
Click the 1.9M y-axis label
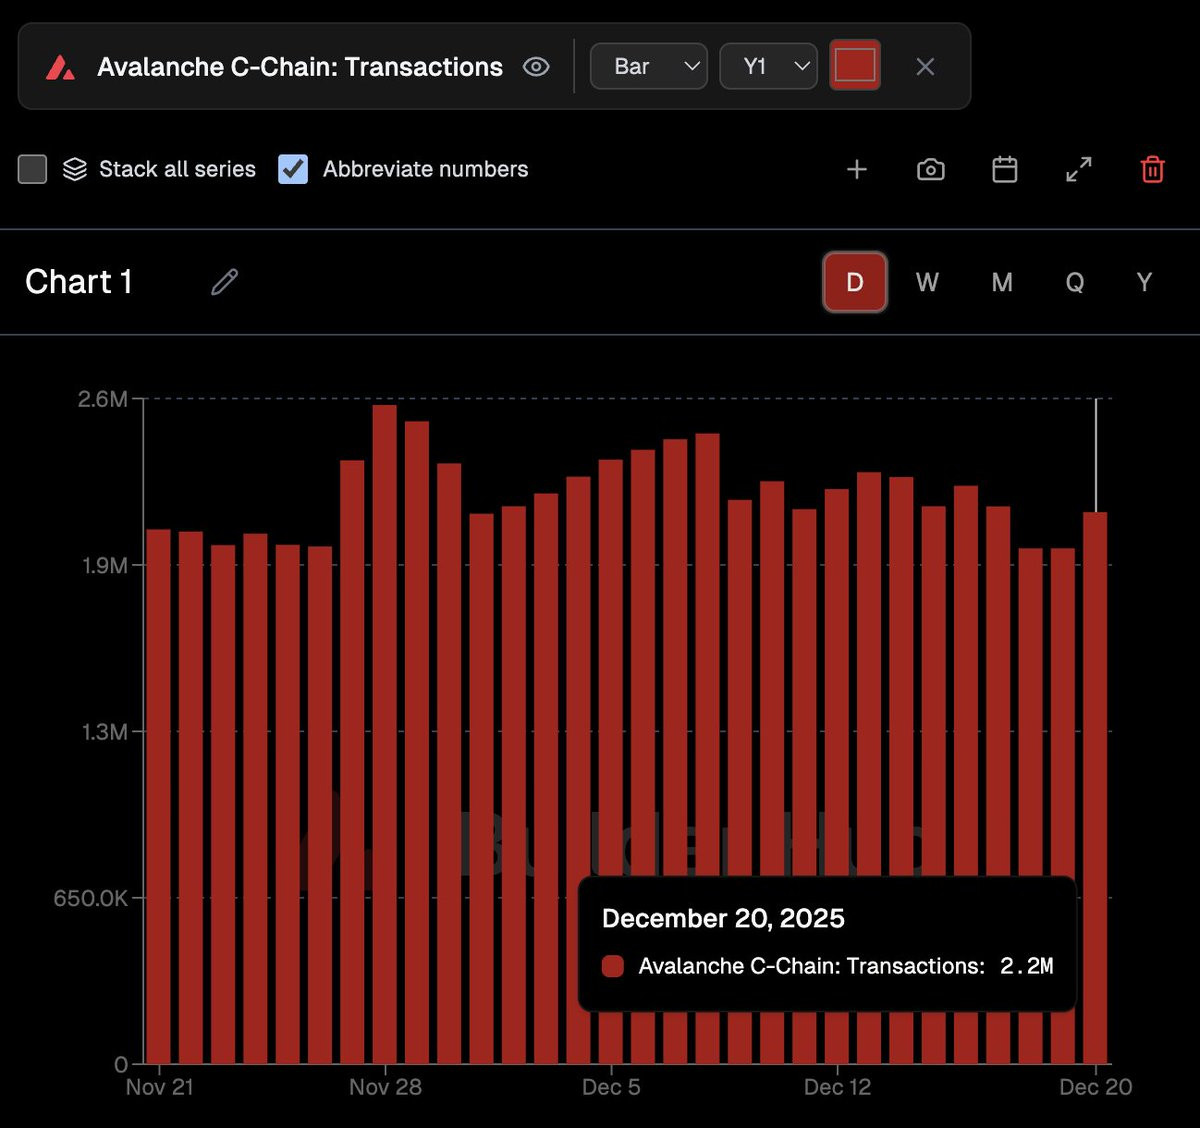(105, 565)
